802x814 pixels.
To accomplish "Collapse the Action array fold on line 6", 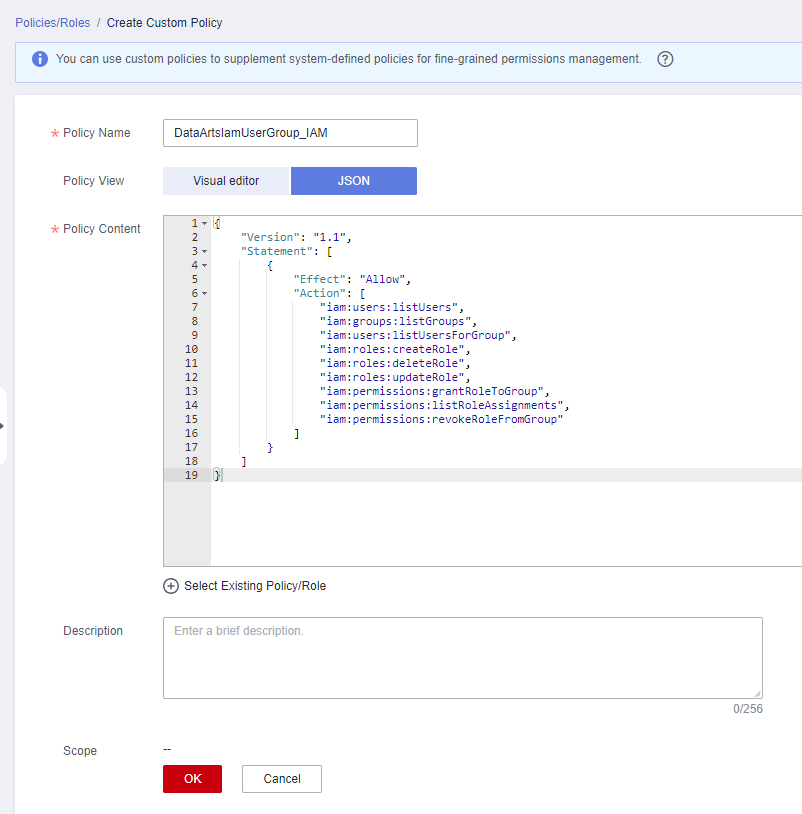I will tap(205, 293).
